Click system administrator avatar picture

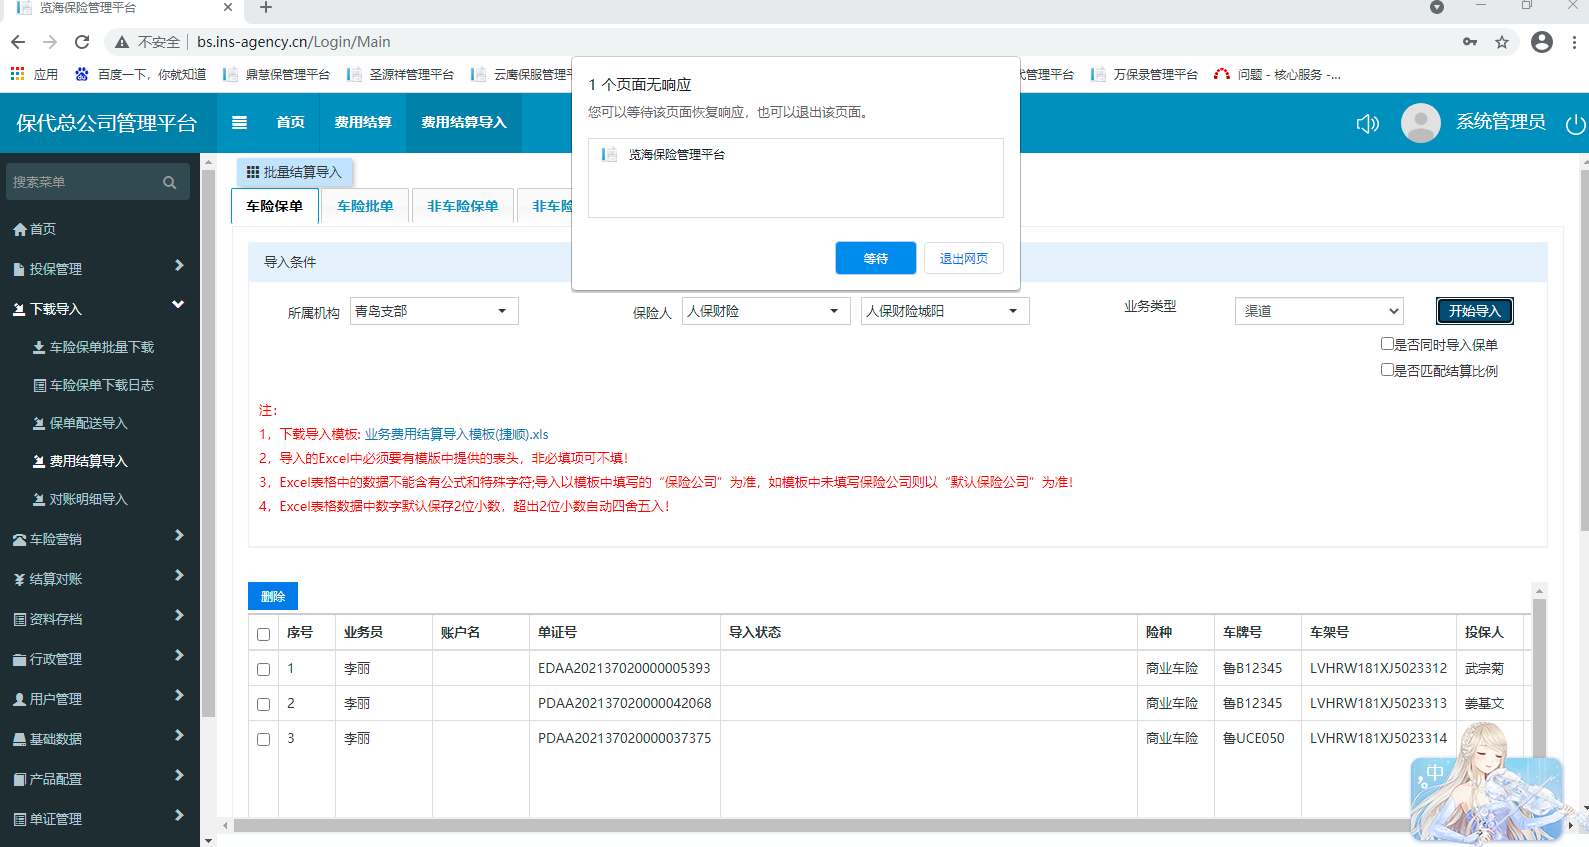(1420, 123)
